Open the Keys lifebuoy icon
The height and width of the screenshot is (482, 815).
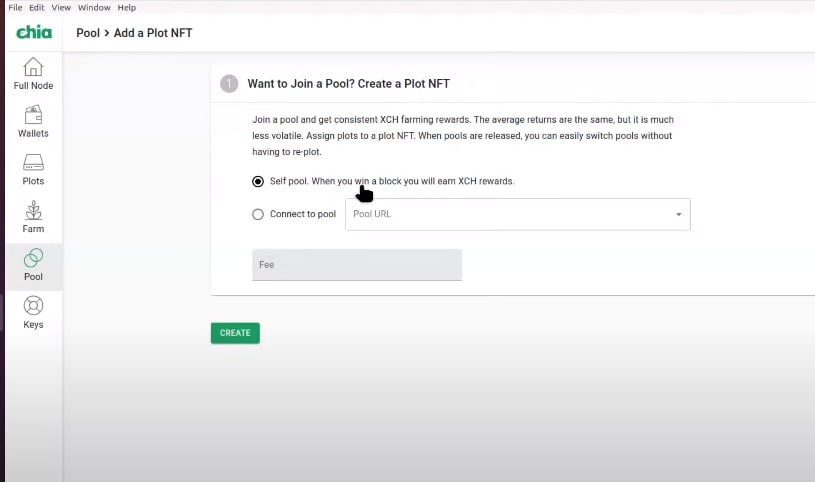(x=33, y=305)
